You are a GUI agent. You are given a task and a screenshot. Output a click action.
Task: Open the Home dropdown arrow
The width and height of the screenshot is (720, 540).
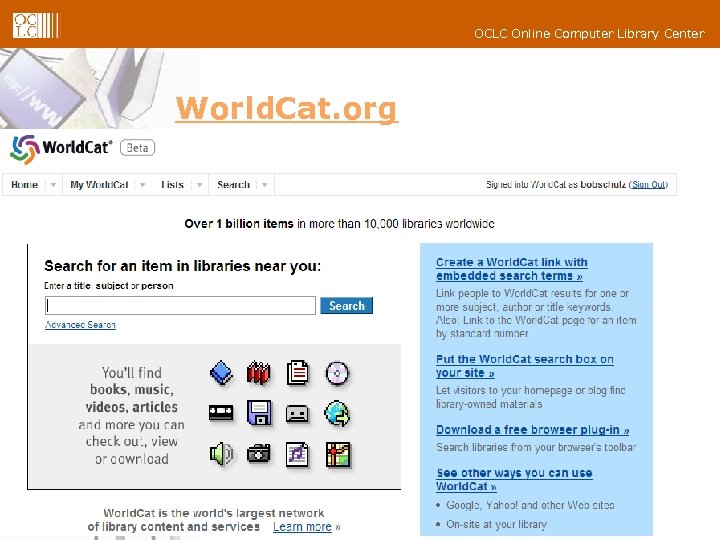point(53,185)
